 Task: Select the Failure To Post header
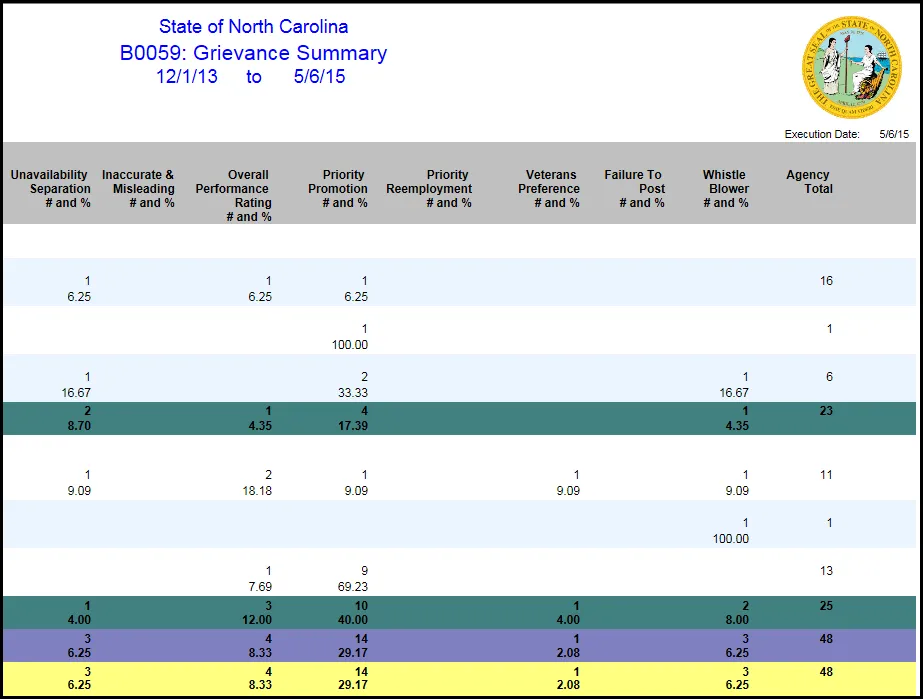(x=634, y=189)
